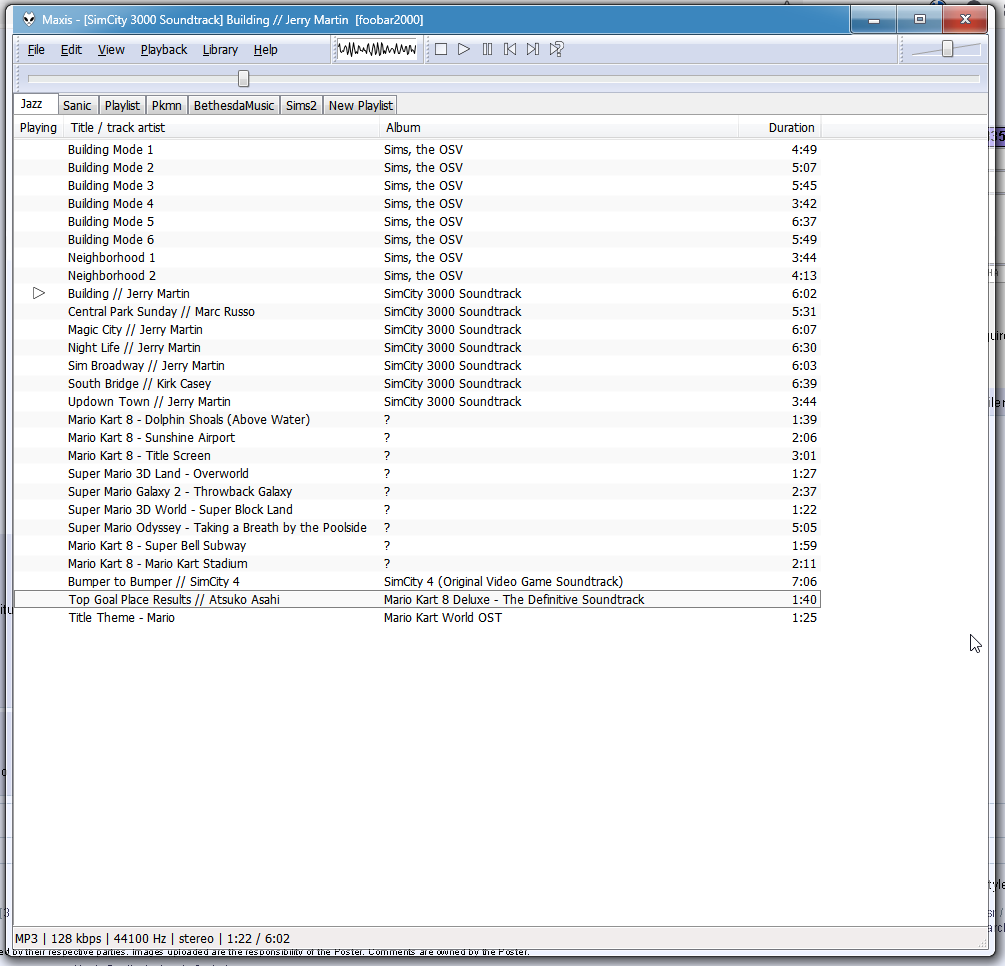
Task: Pause the track with the Pause button
Action: (x=487, y=49)
